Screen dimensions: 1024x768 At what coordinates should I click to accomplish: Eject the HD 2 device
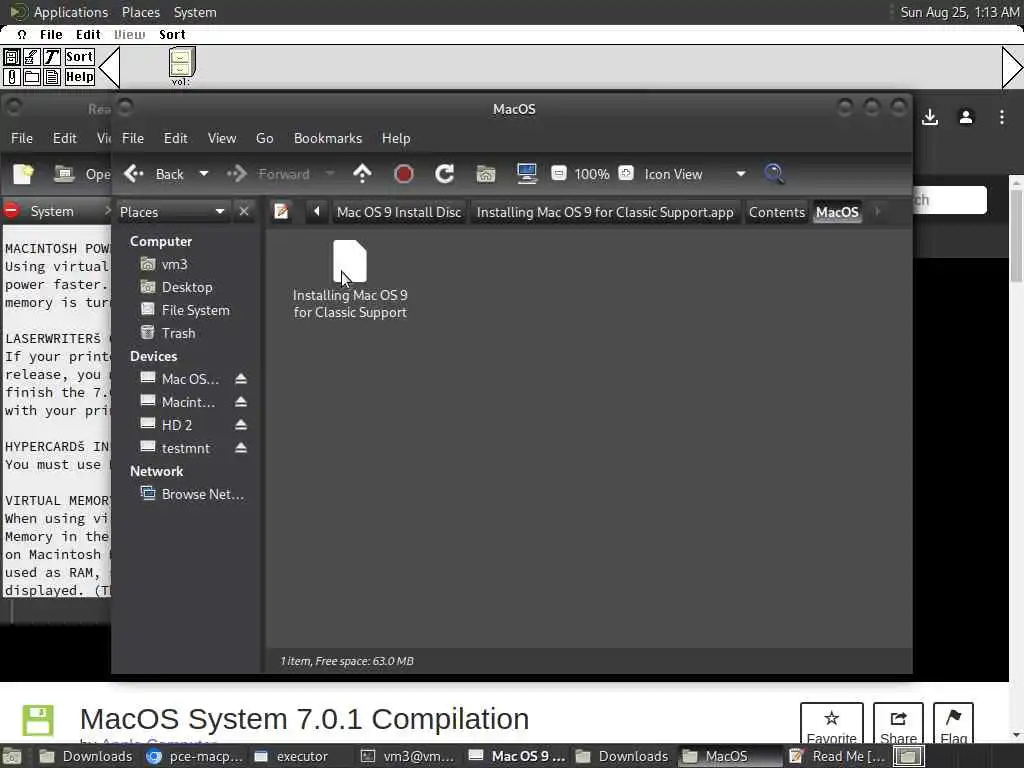[x=241, y=425]
